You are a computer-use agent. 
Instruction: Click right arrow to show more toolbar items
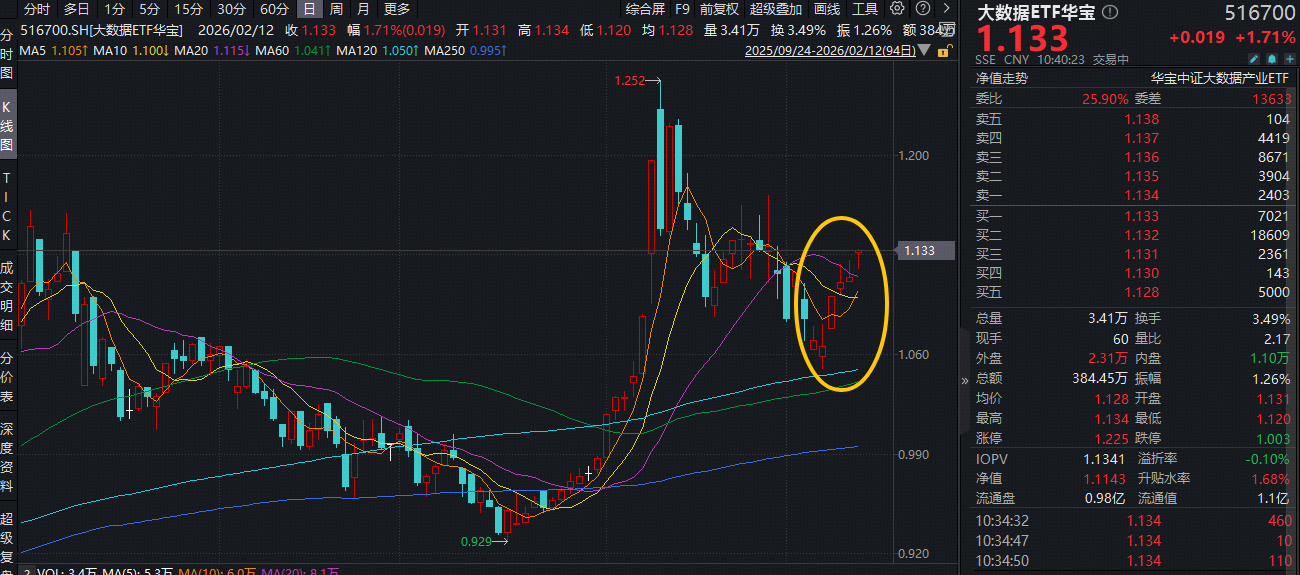pyautogui.click(x=947, y=9)
